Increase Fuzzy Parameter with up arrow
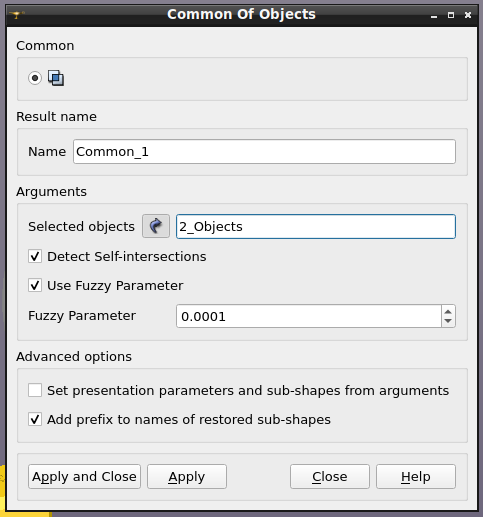The image size is (483, 517). click(x=448, y=311)
